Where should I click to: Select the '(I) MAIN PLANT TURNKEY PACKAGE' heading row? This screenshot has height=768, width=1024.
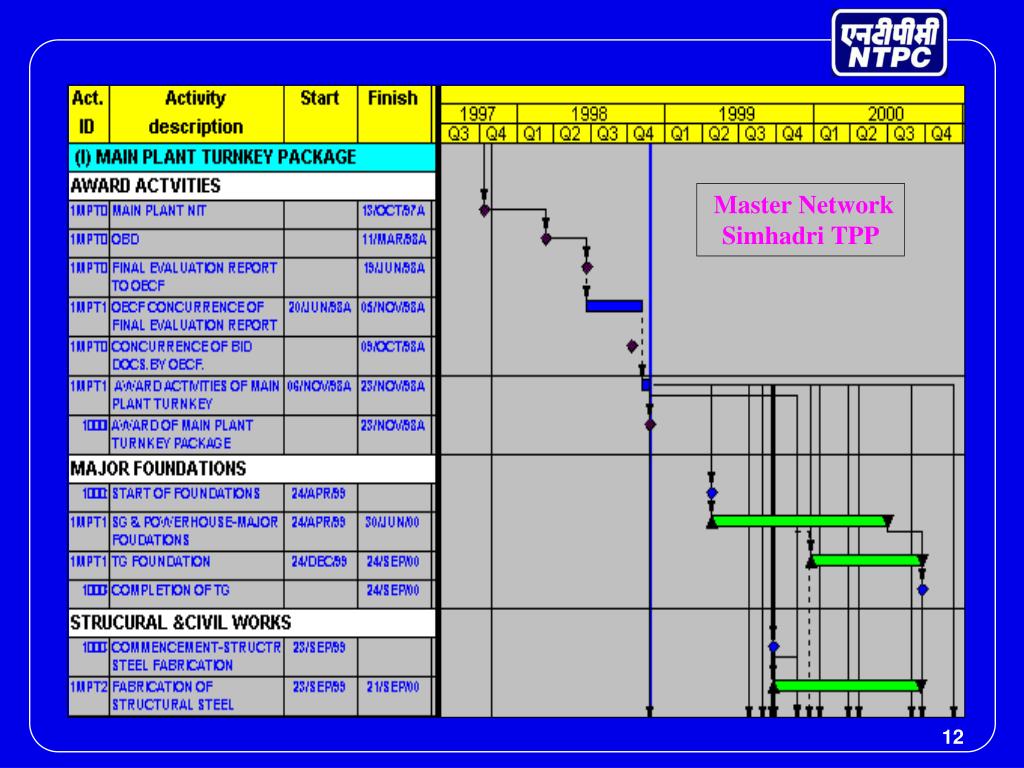252,157
